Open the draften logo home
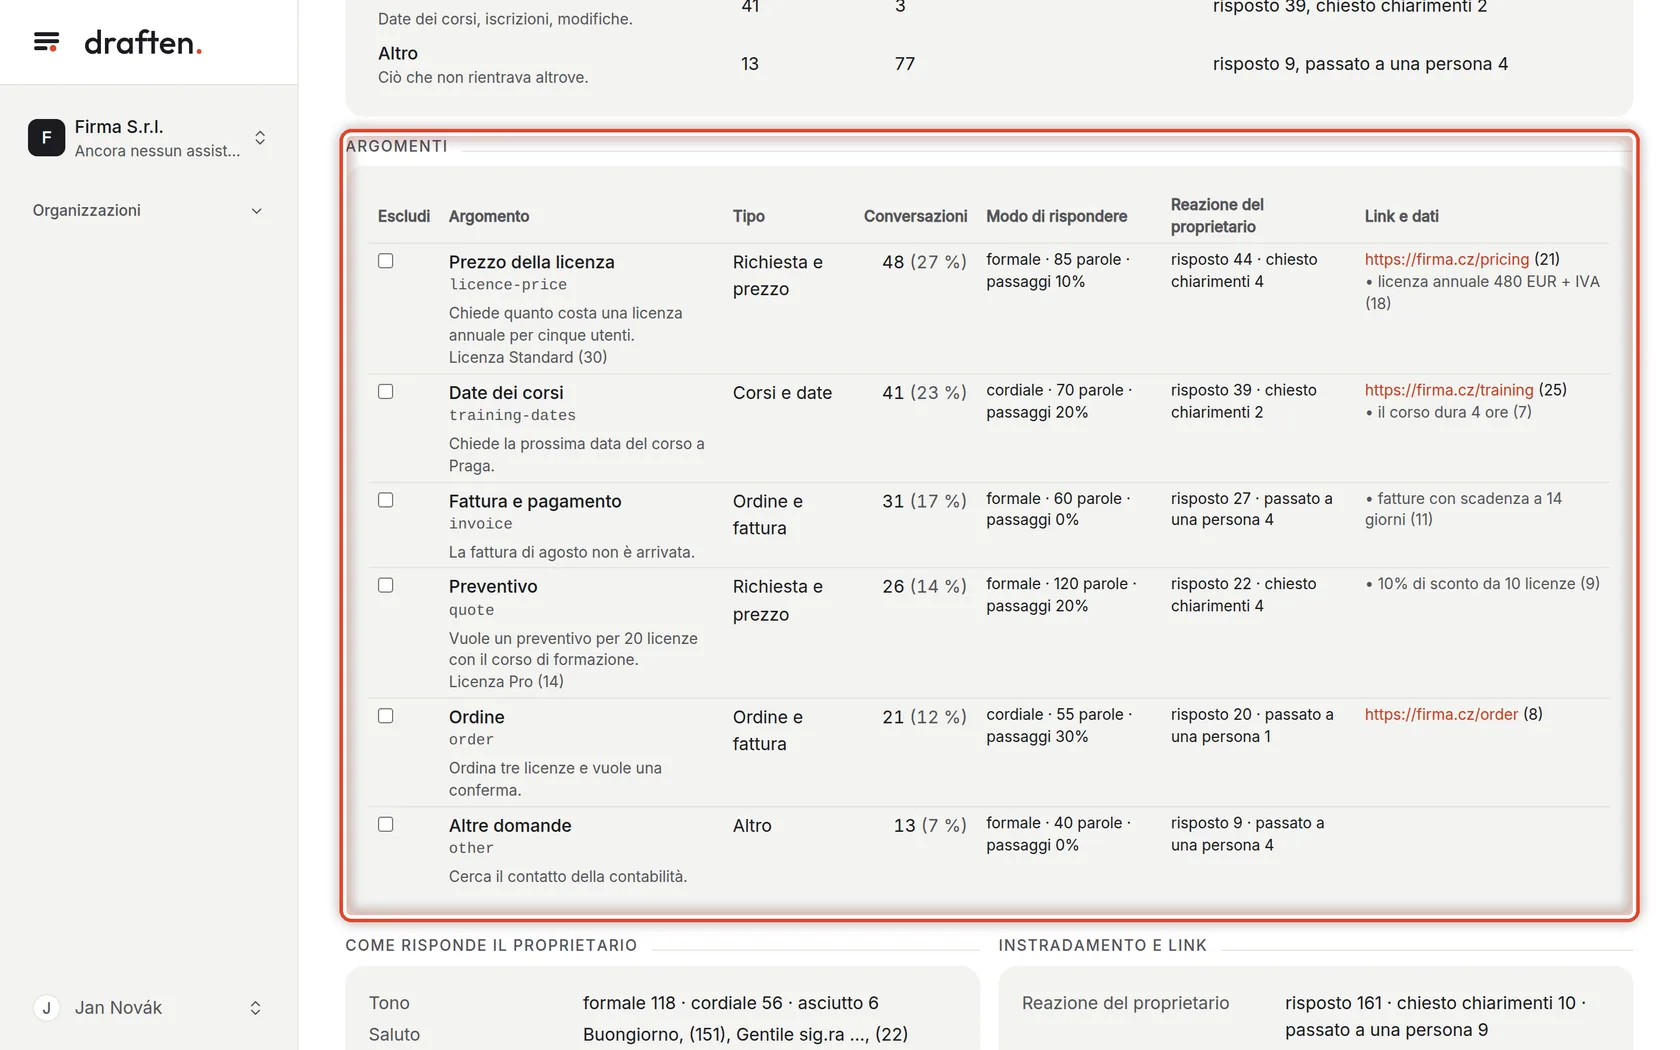Viewport: 1680px width, 1050px height. click(143, 42)
